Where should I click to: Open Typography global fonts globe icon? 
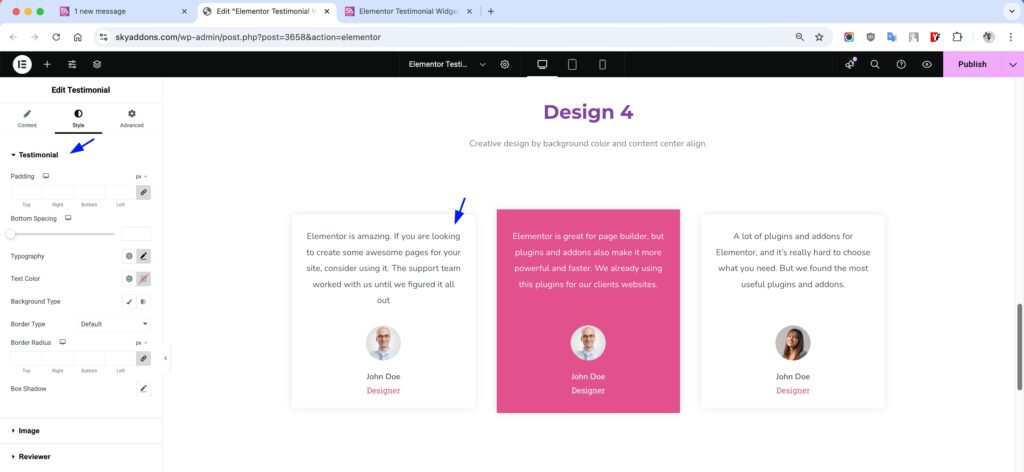[129, 257]
